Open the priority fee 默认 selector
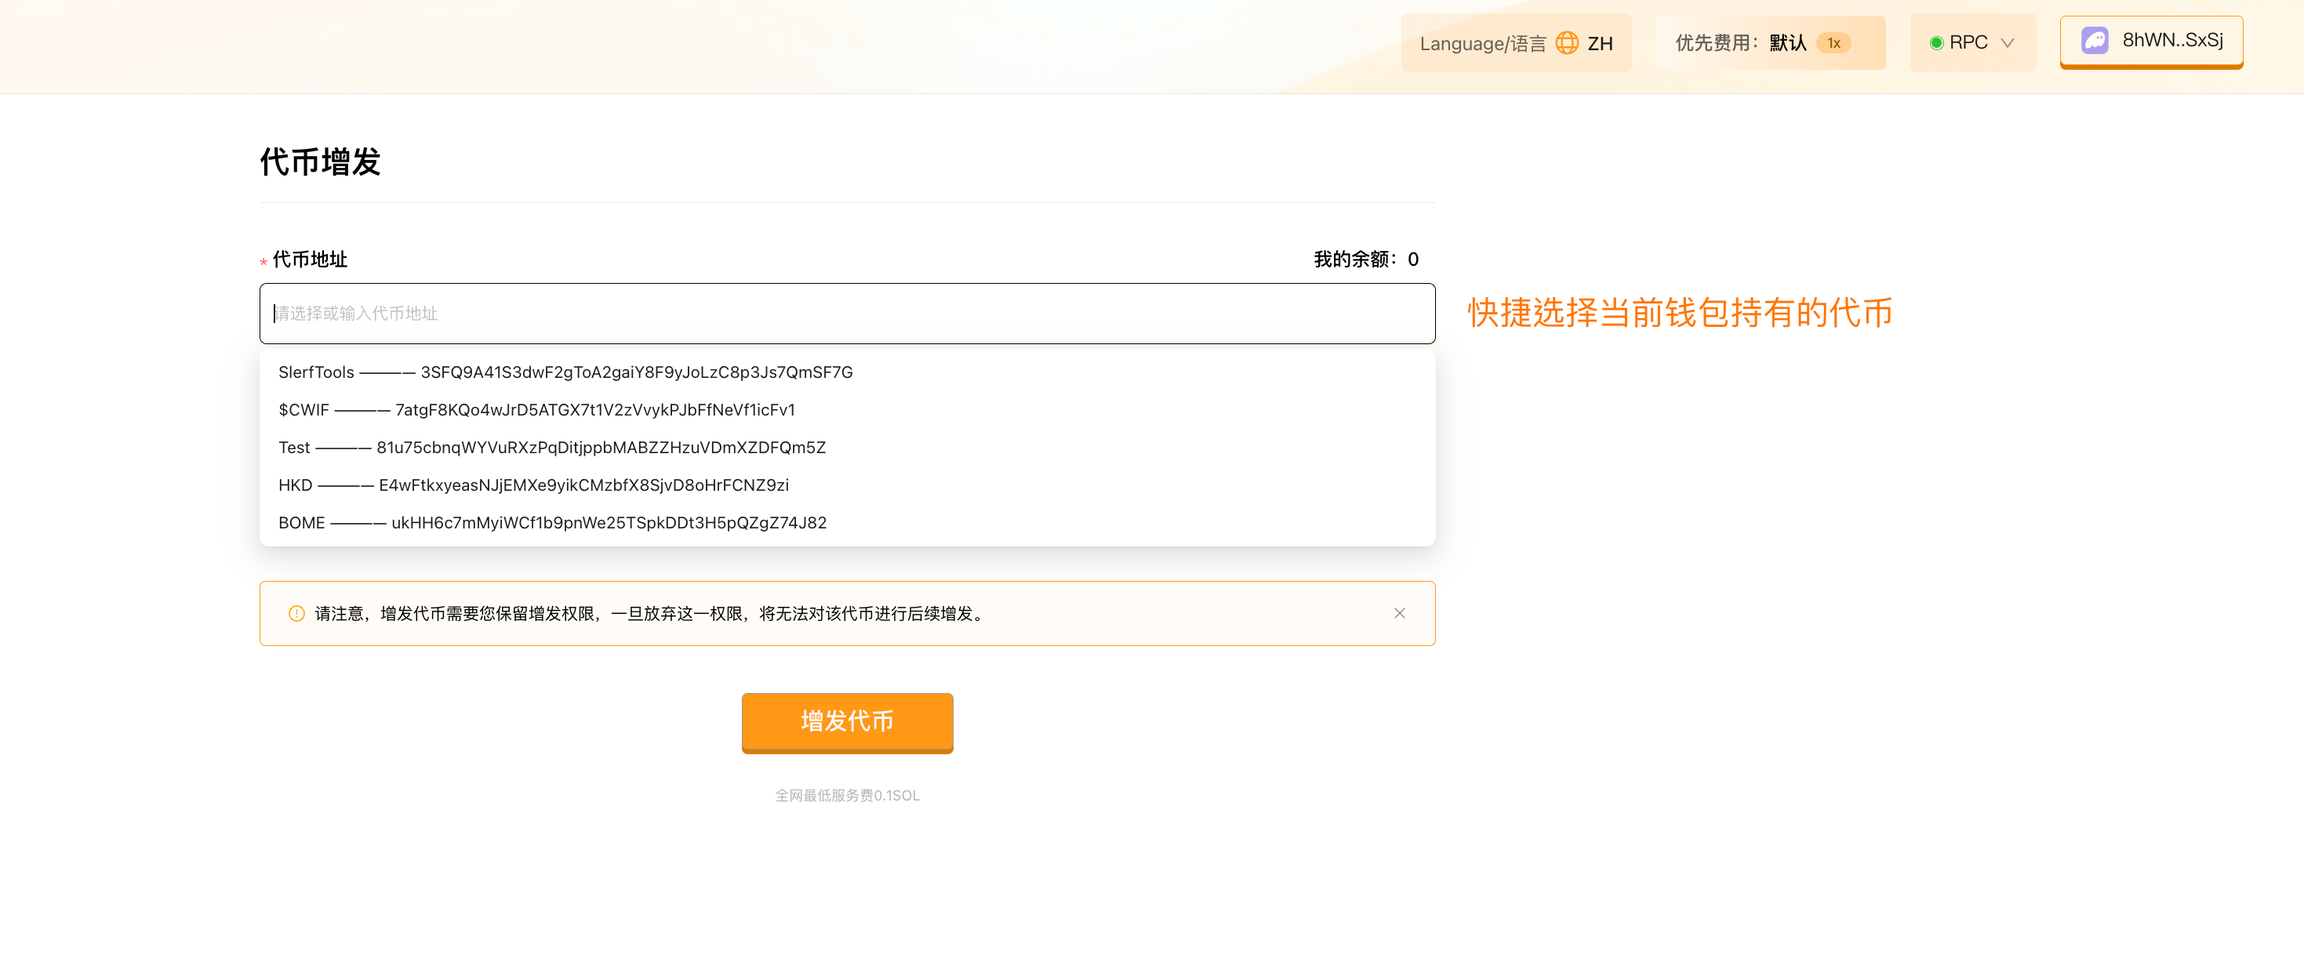The width and height of the screenshot is (2304, 980). pyautogui.click(x=1787, y=43)
